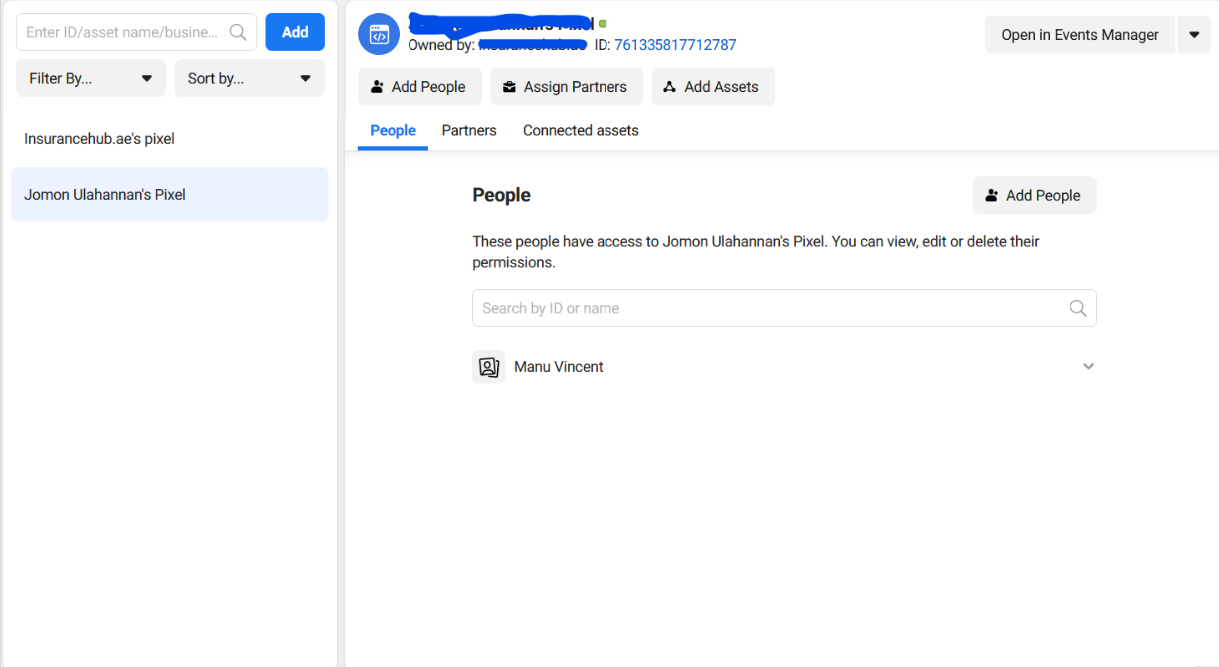Focus the Enter ID/asset name search field
The width and height of the screenshot is (1219, 667).
coord(136,32)
